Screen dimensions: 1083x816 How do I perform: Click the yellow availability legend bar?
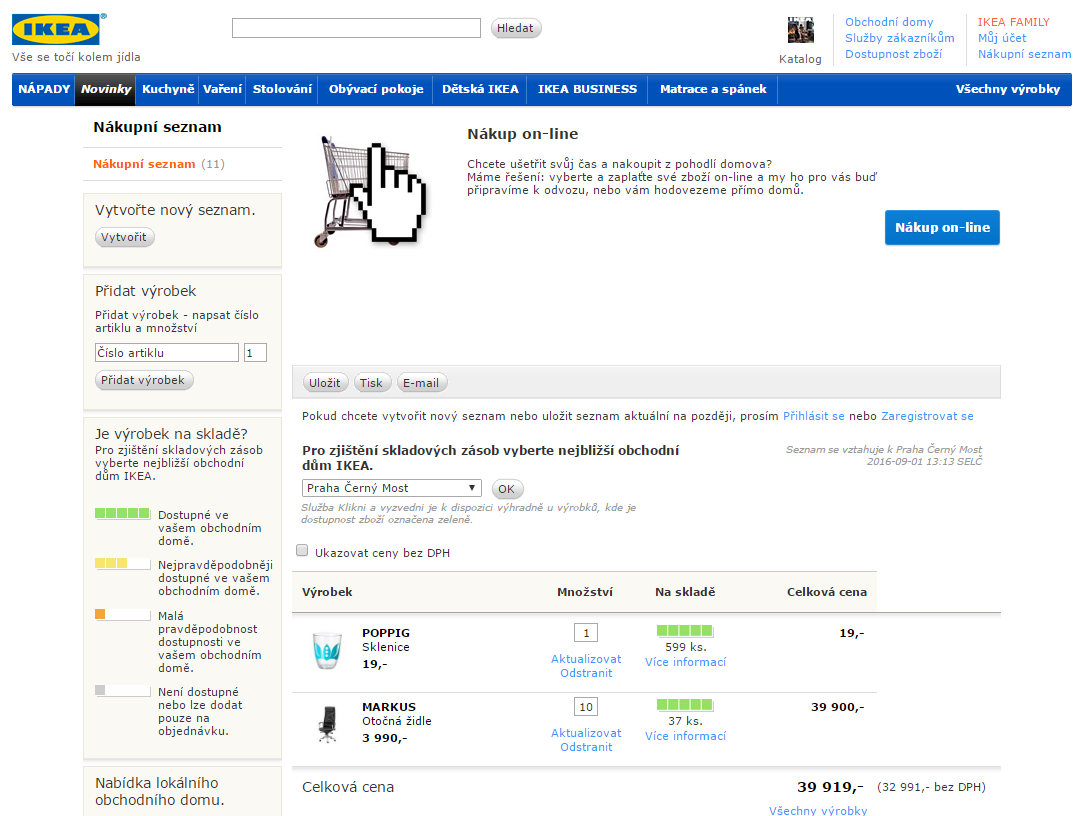pos(122,564)
